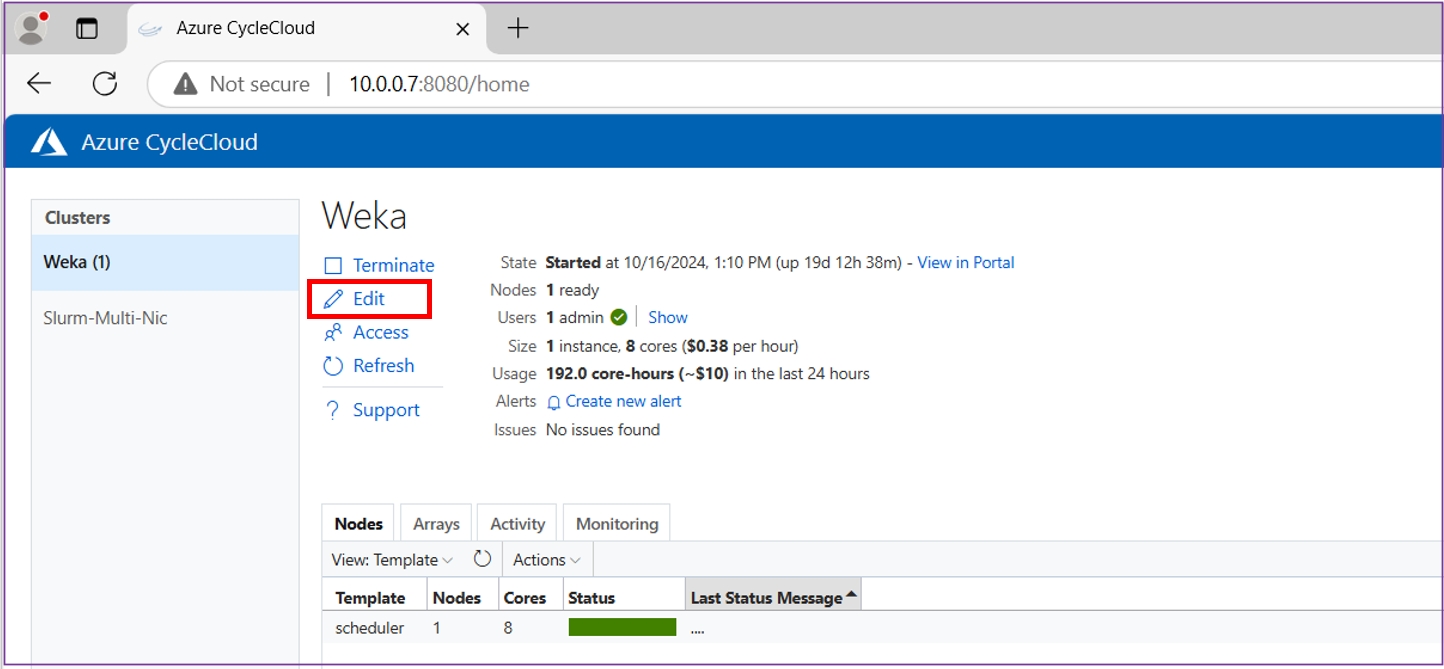The height and width of the screenshot is (669, 1444).
Task: Click the View in Portal link
Action: click(965, 263)
